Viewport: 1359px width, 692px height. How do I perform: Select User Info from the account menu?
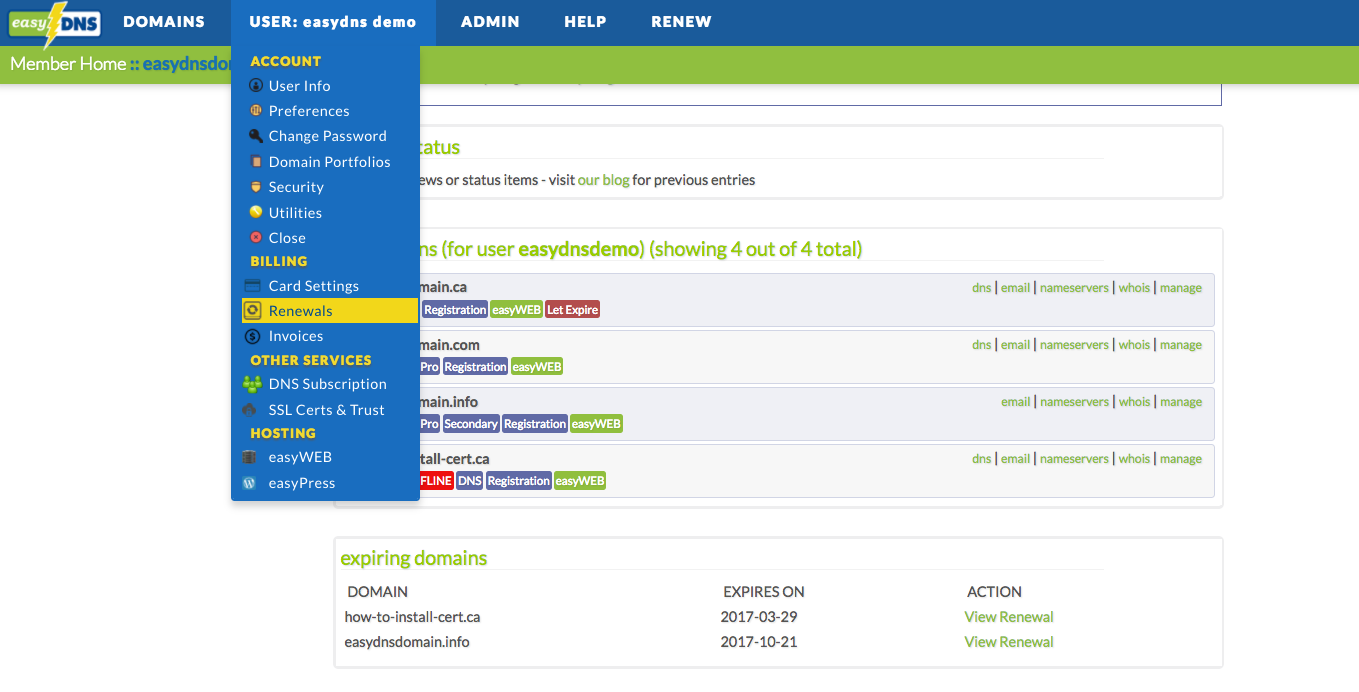pyautogui.click(x=299, y=86)
